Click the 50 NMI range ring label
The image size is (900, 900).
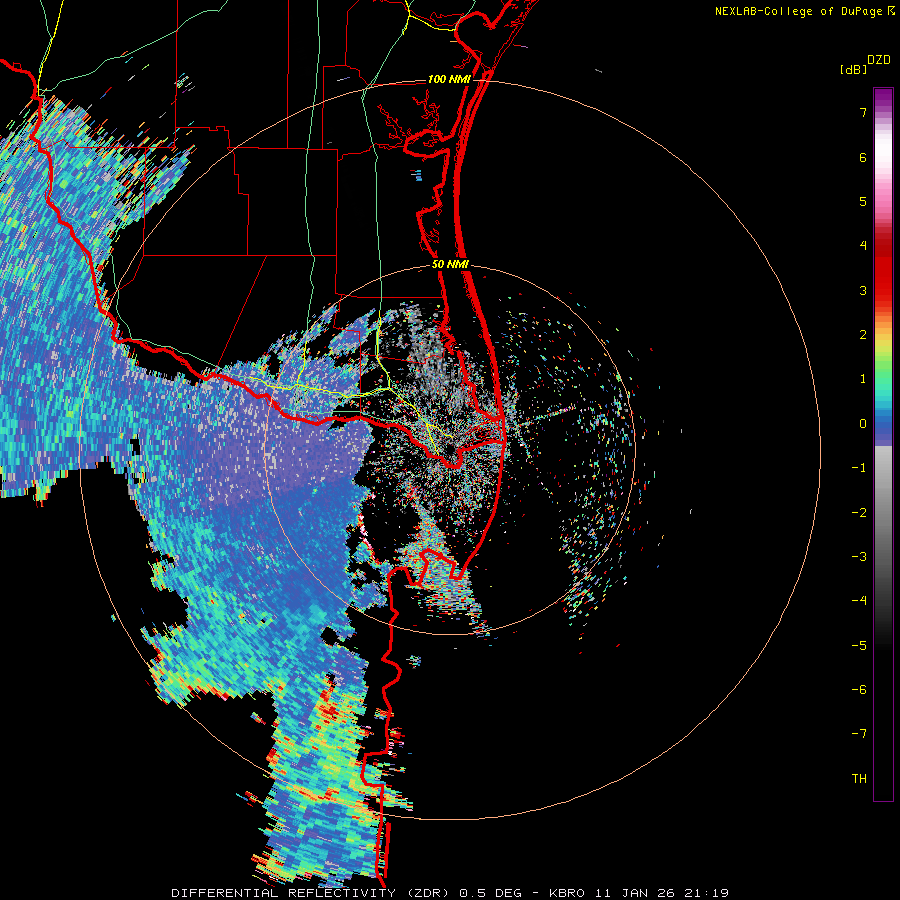click(450, 265)
